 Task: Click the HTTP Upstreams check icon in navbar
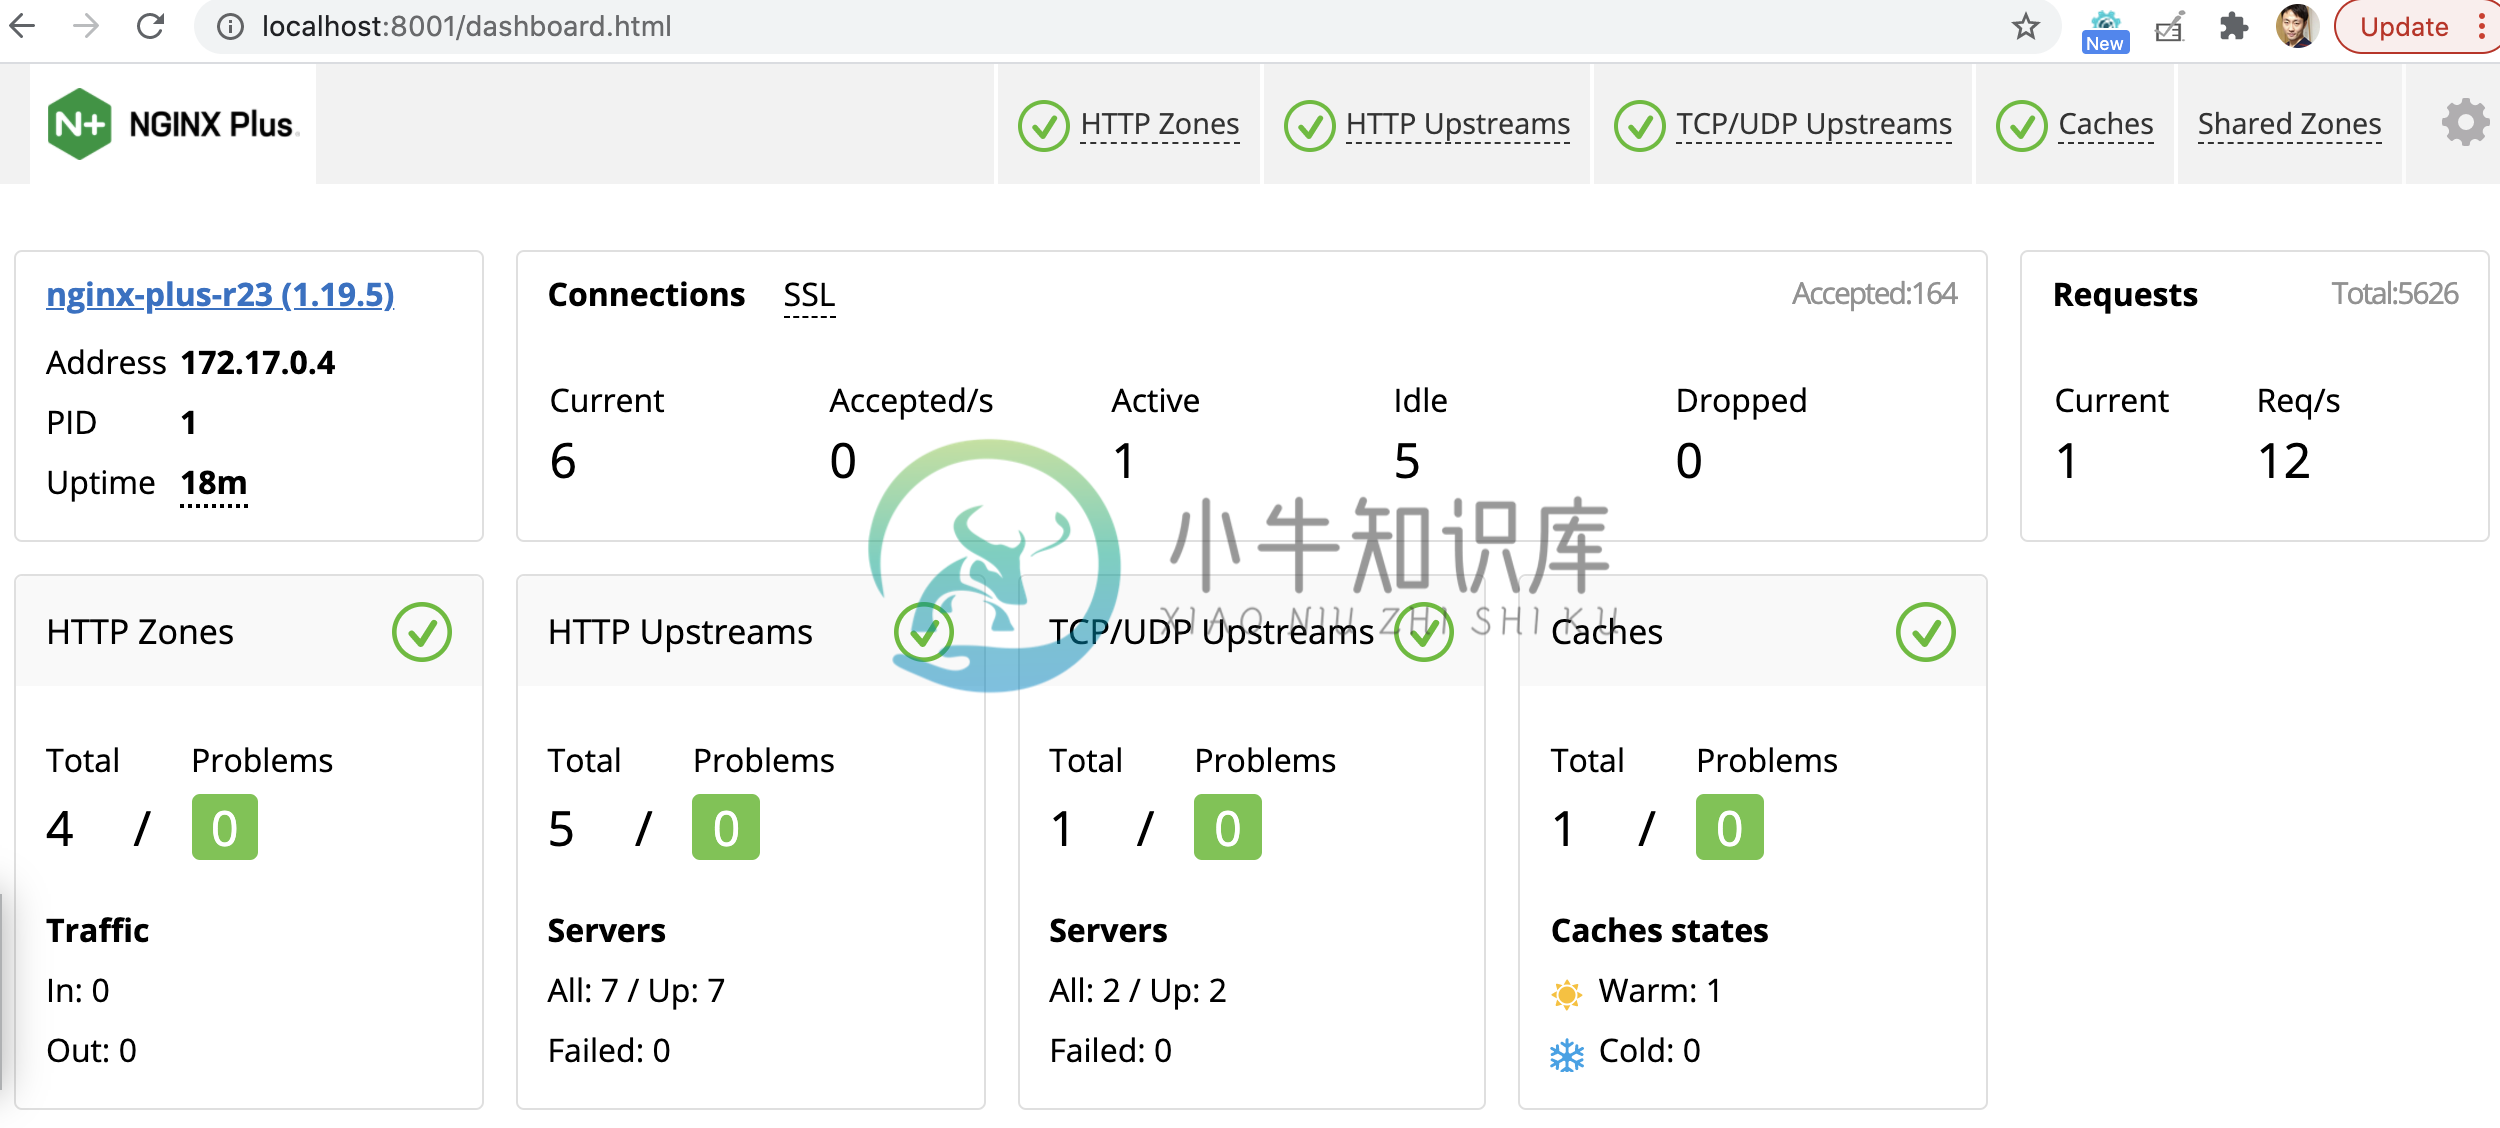(1309, 126)
